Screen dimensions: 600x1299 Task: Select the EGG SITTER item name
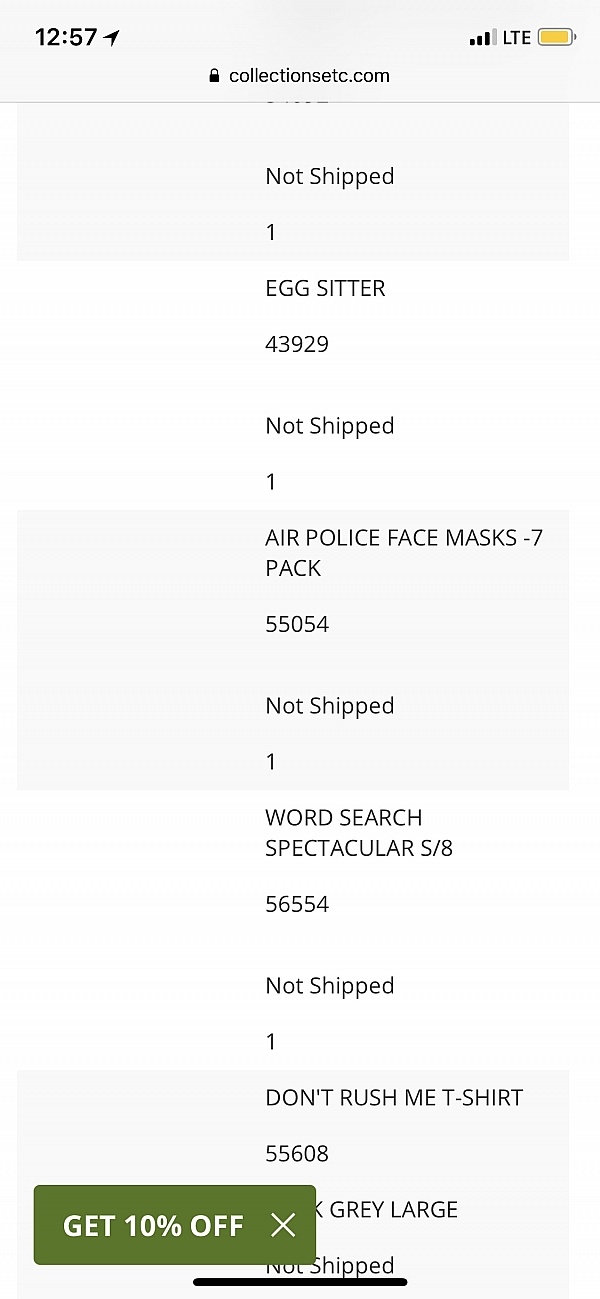tap(325, 288)
